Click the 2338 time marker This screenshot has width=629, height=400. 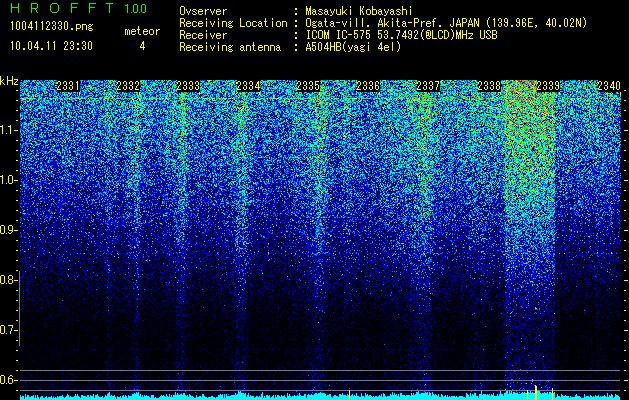[489, 86]
